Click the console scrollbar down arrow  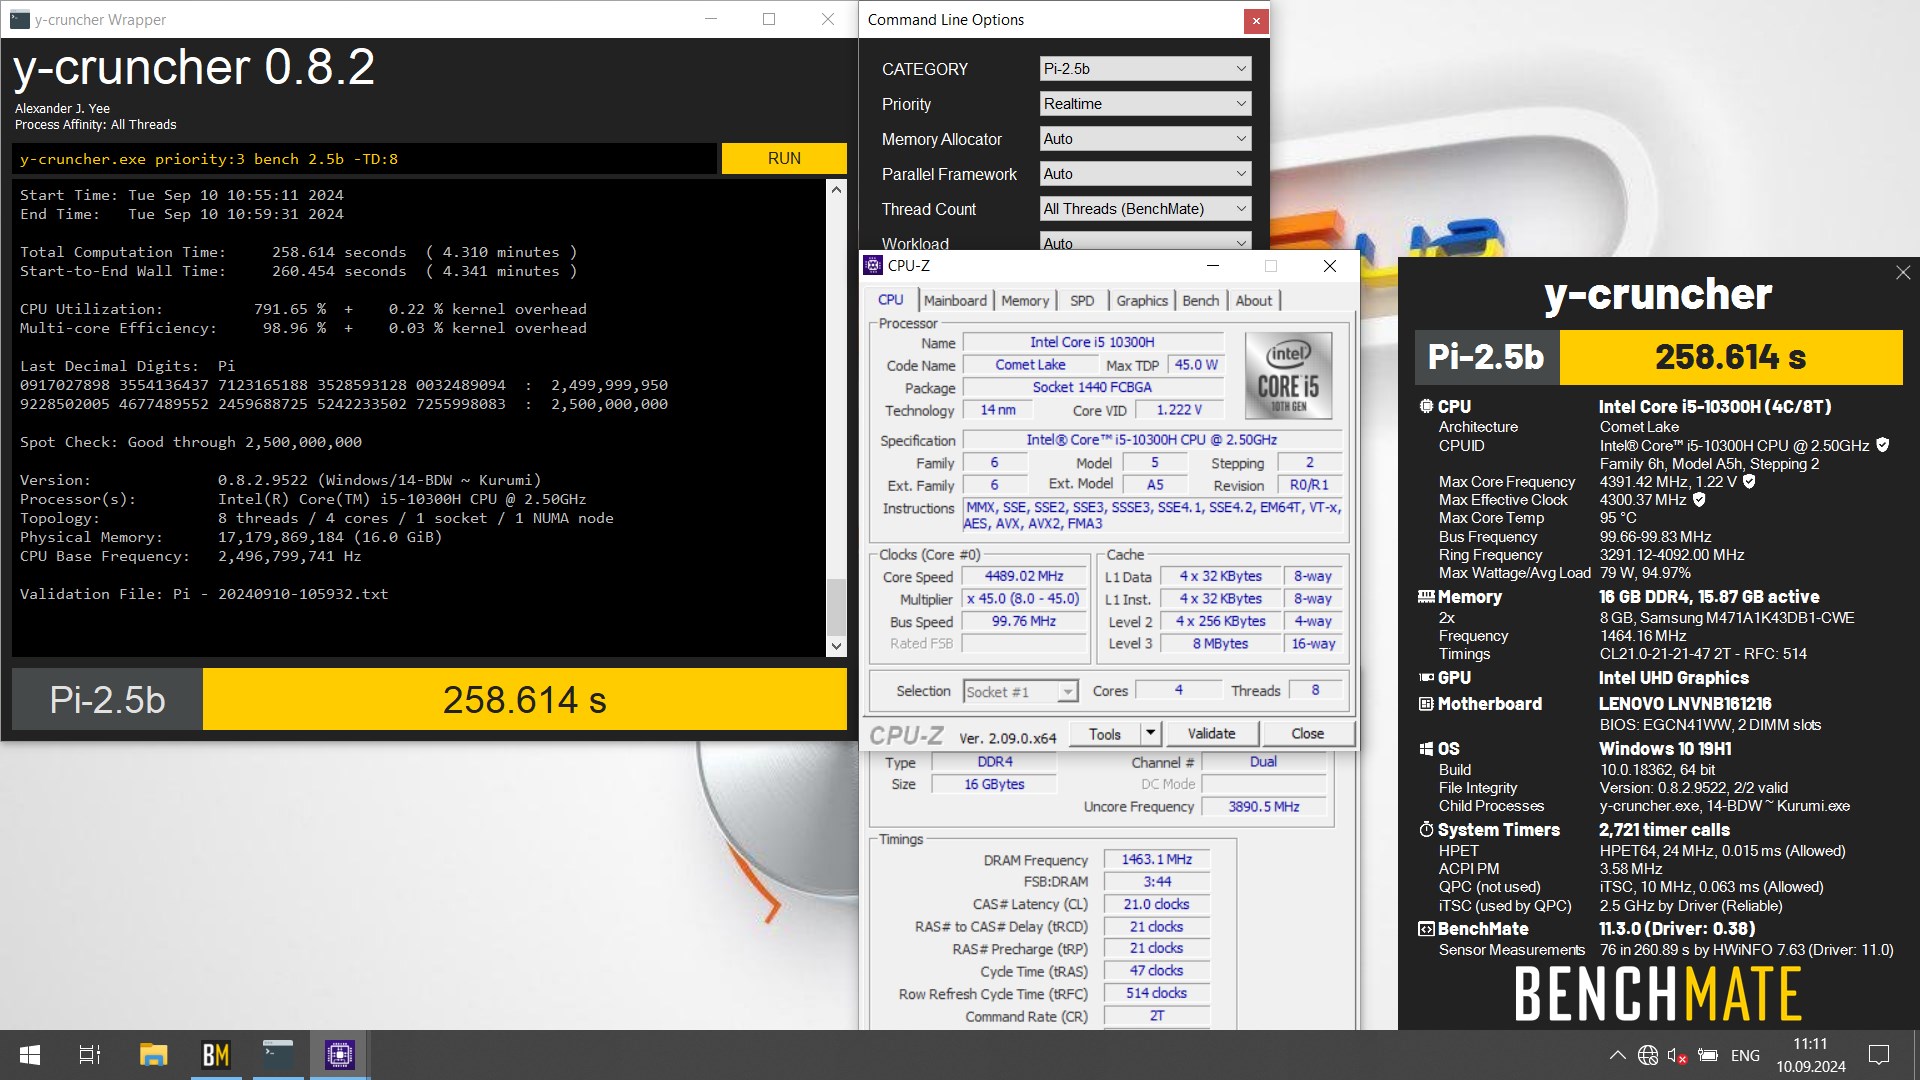(837, 647)
